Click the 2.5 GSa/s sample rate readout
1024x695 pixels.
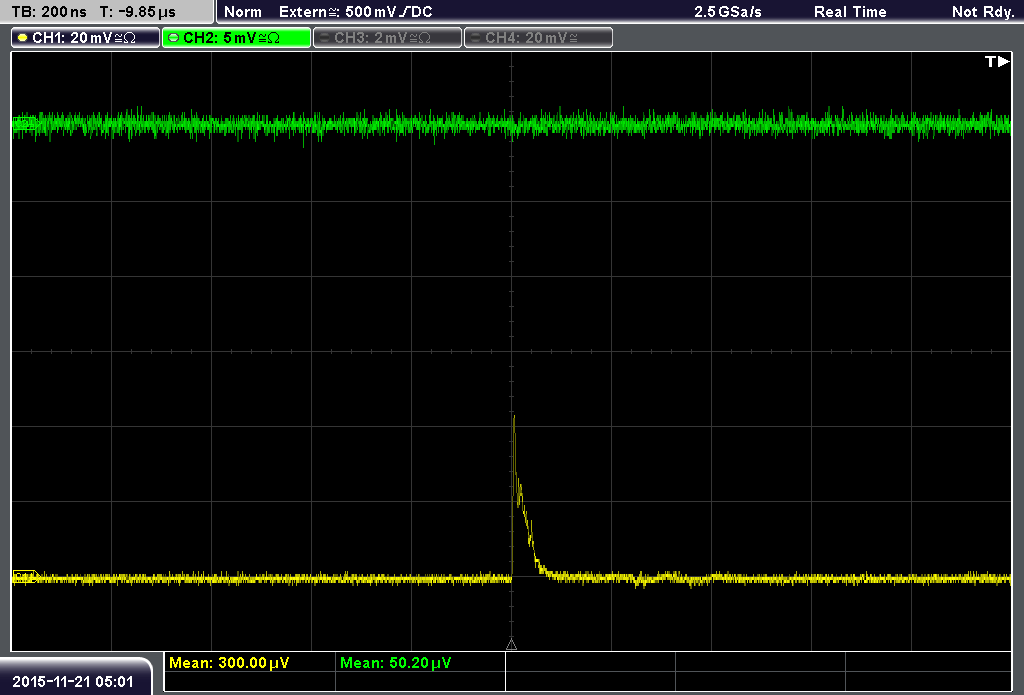point(728,12)
